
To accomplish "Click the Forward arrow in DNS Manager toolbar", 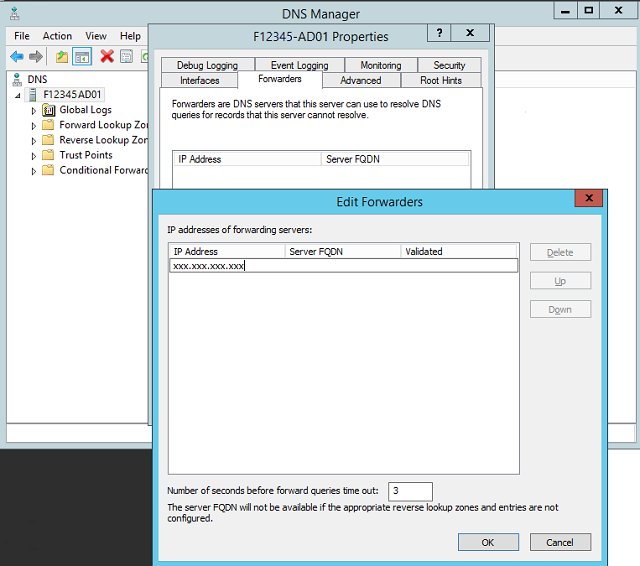I will click(36, 56).
